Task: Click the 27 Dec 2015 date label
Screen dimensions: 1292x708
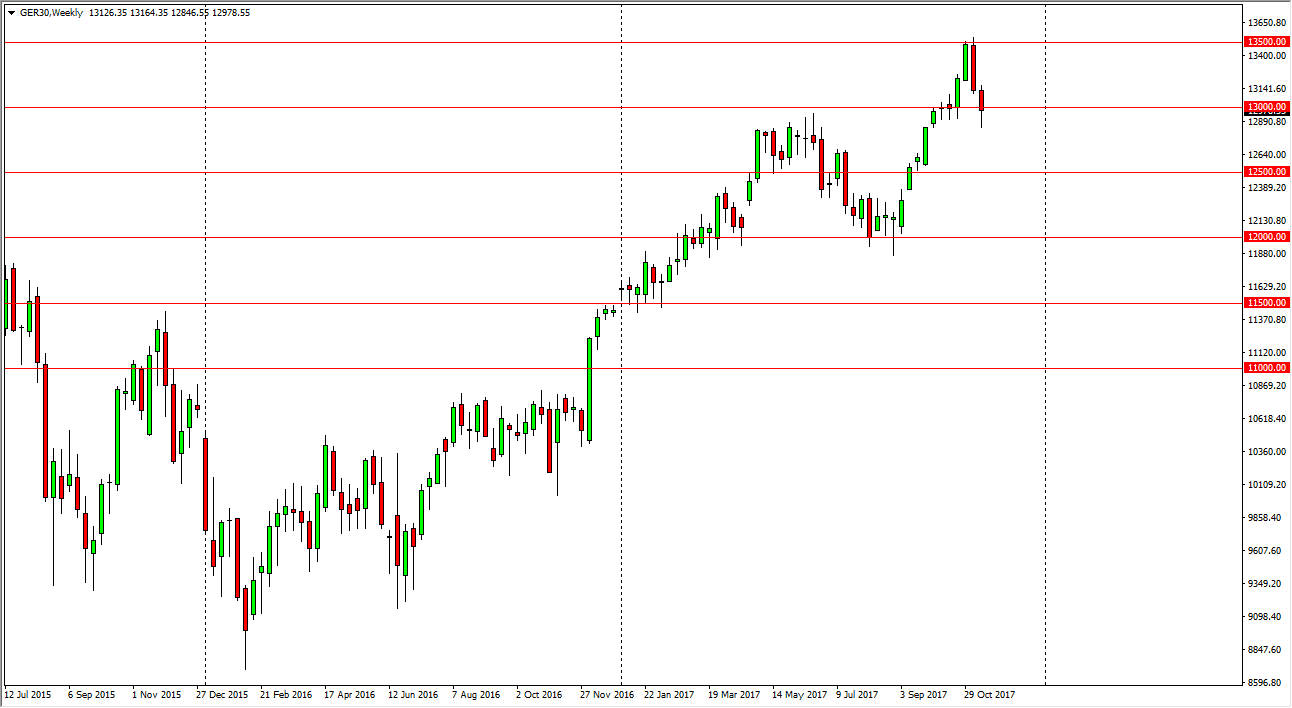Action: click(222, 694)
